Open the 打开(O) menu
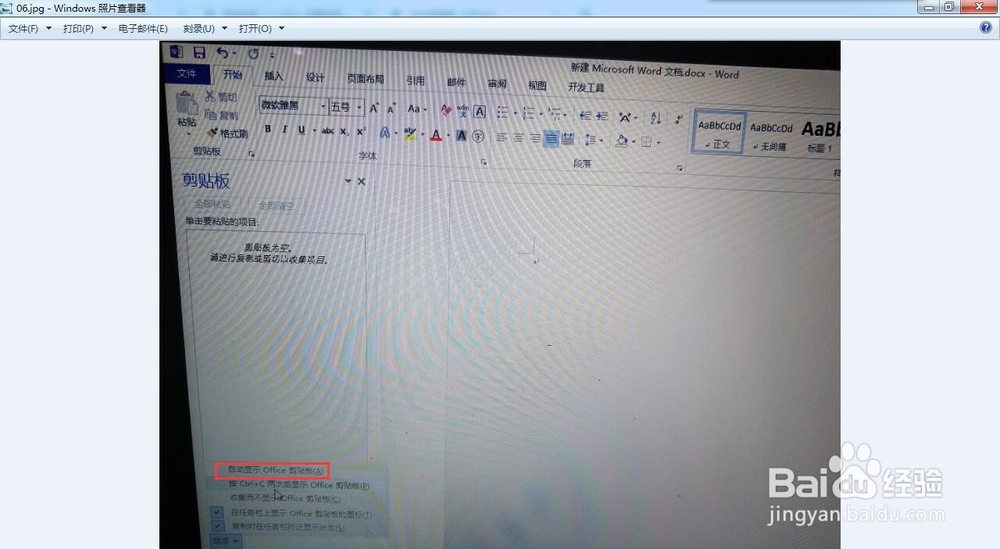This screenshot has height=549, width=1000. (x=261, y=29)
